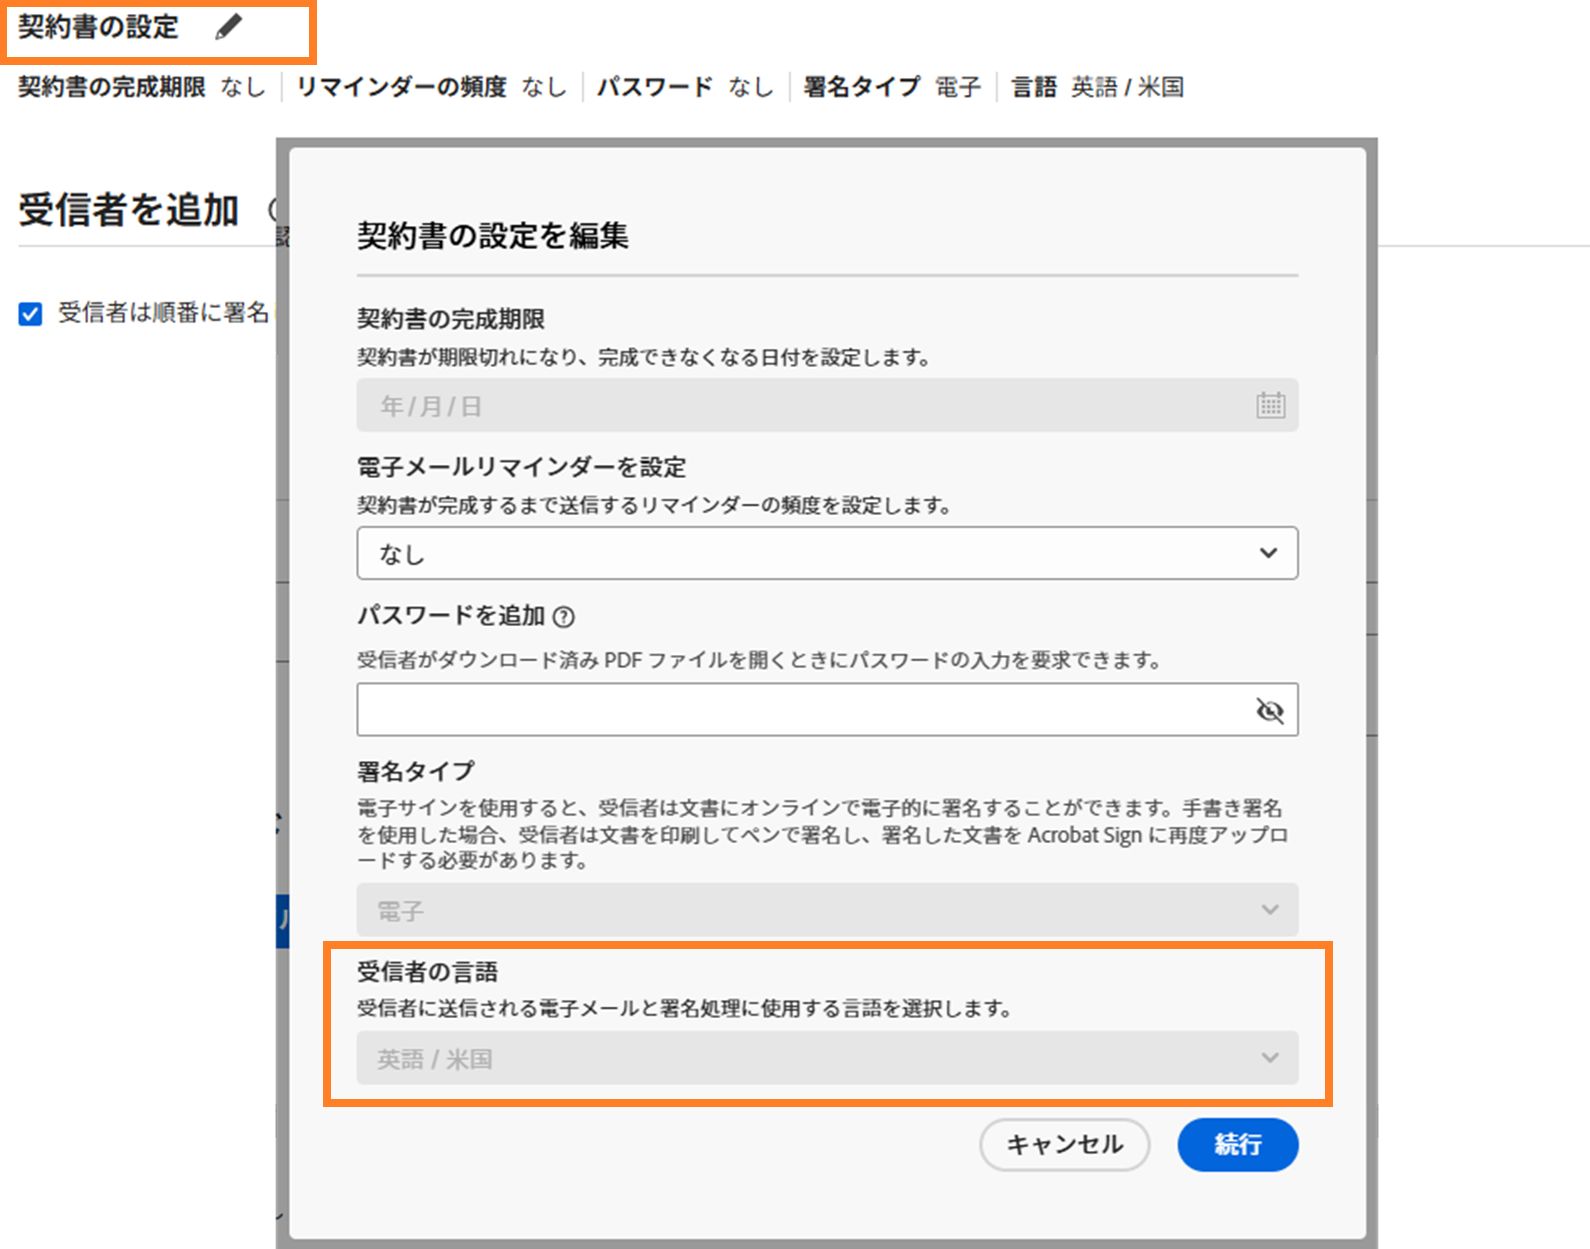Click the 契約書の設定 heading text

98,27
